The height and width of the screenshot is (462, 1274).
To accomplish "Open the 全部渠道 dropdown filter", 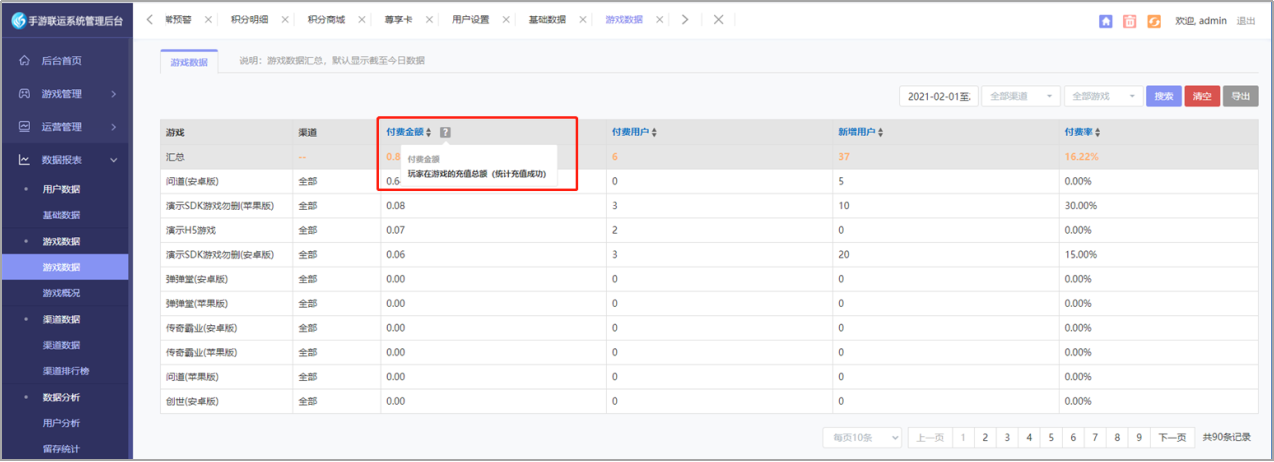I will (1021, 97).
